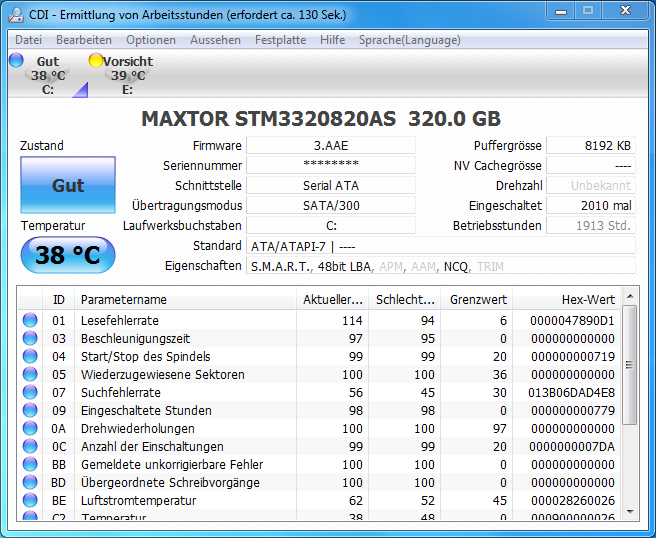Click the status orb for Luftstromtemperatur

coord(30,500)
